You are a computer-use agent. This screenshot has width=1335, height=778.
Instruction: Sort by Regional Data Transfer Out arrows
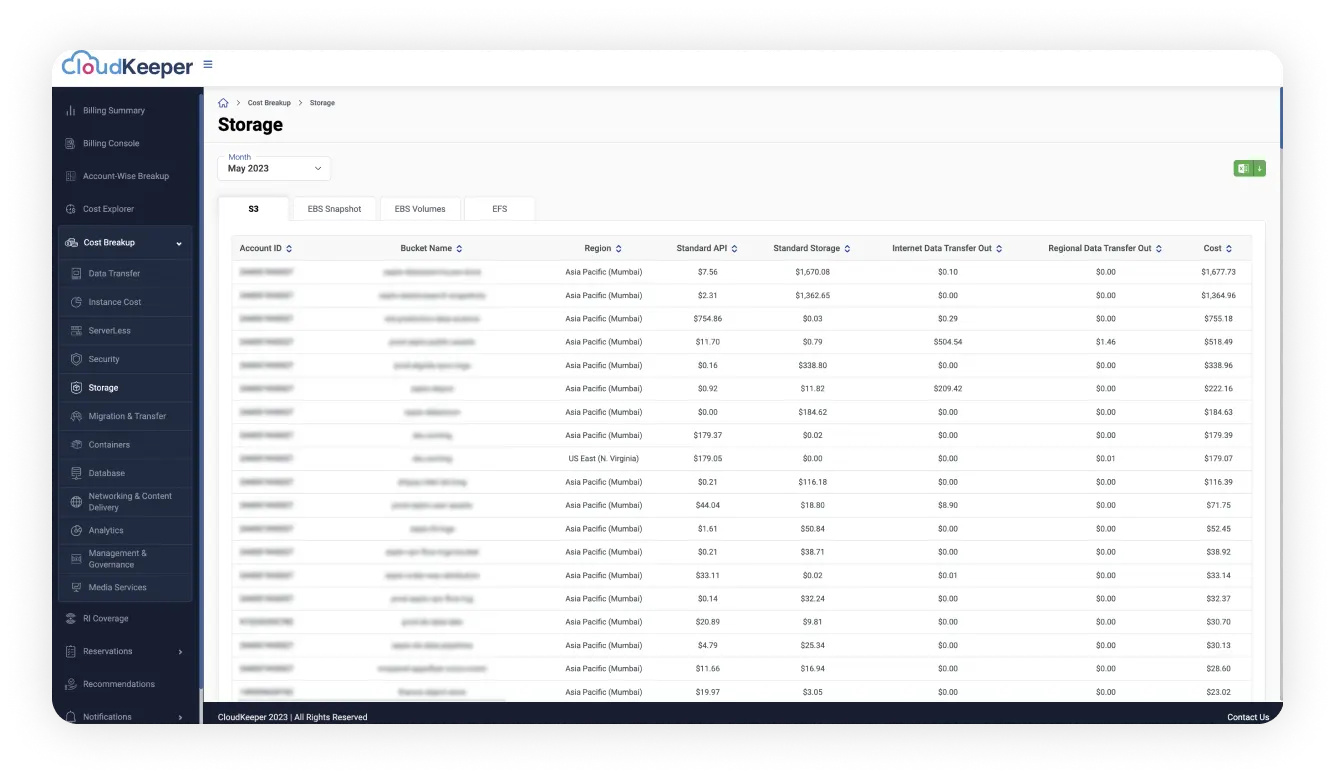point(1160,249)
